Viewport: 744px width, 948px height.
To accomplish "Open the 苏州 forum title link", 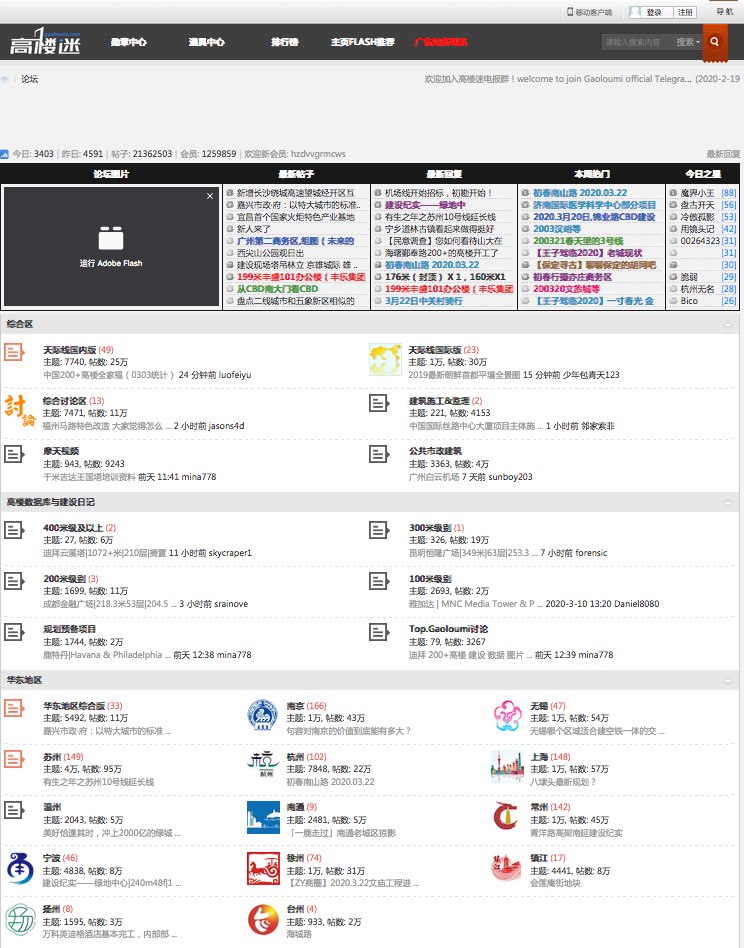I will coord(52,756).
